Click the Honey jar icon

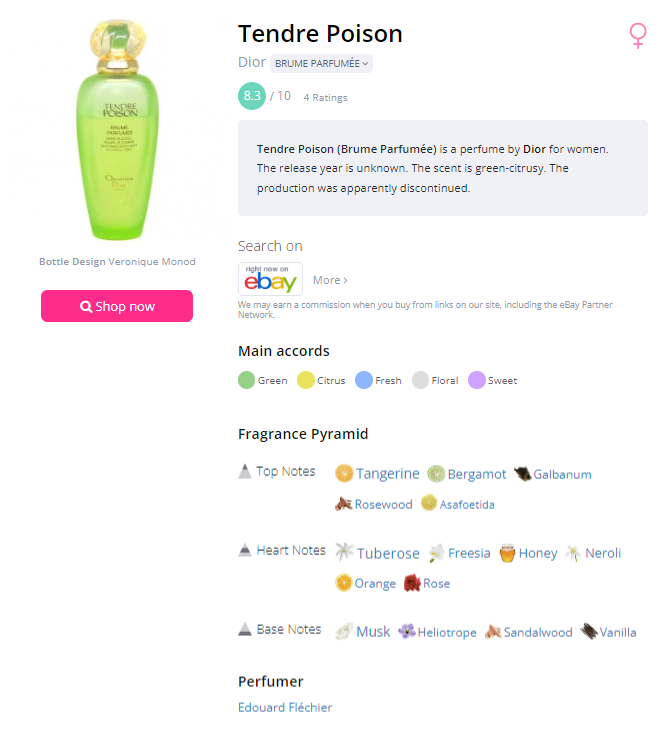[507, 553]
